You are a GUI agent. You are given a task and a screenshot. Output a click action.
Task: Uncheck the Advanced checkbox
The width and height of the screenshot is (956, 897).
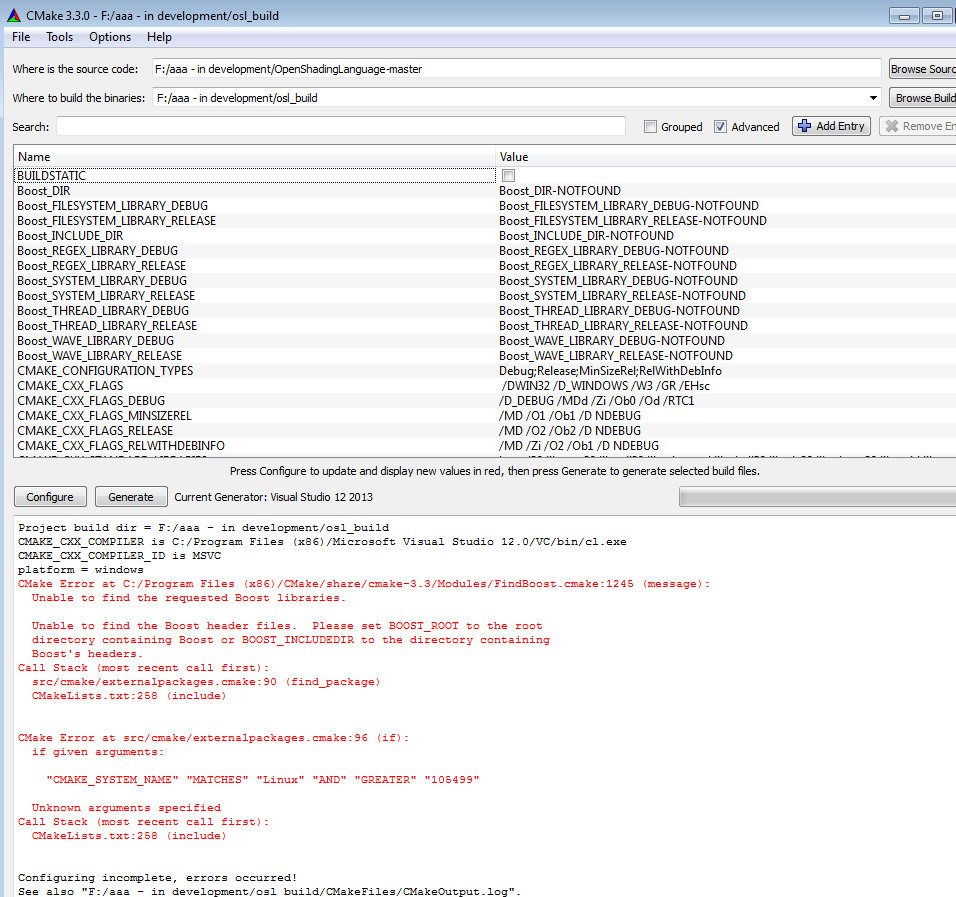pos(721,127)
